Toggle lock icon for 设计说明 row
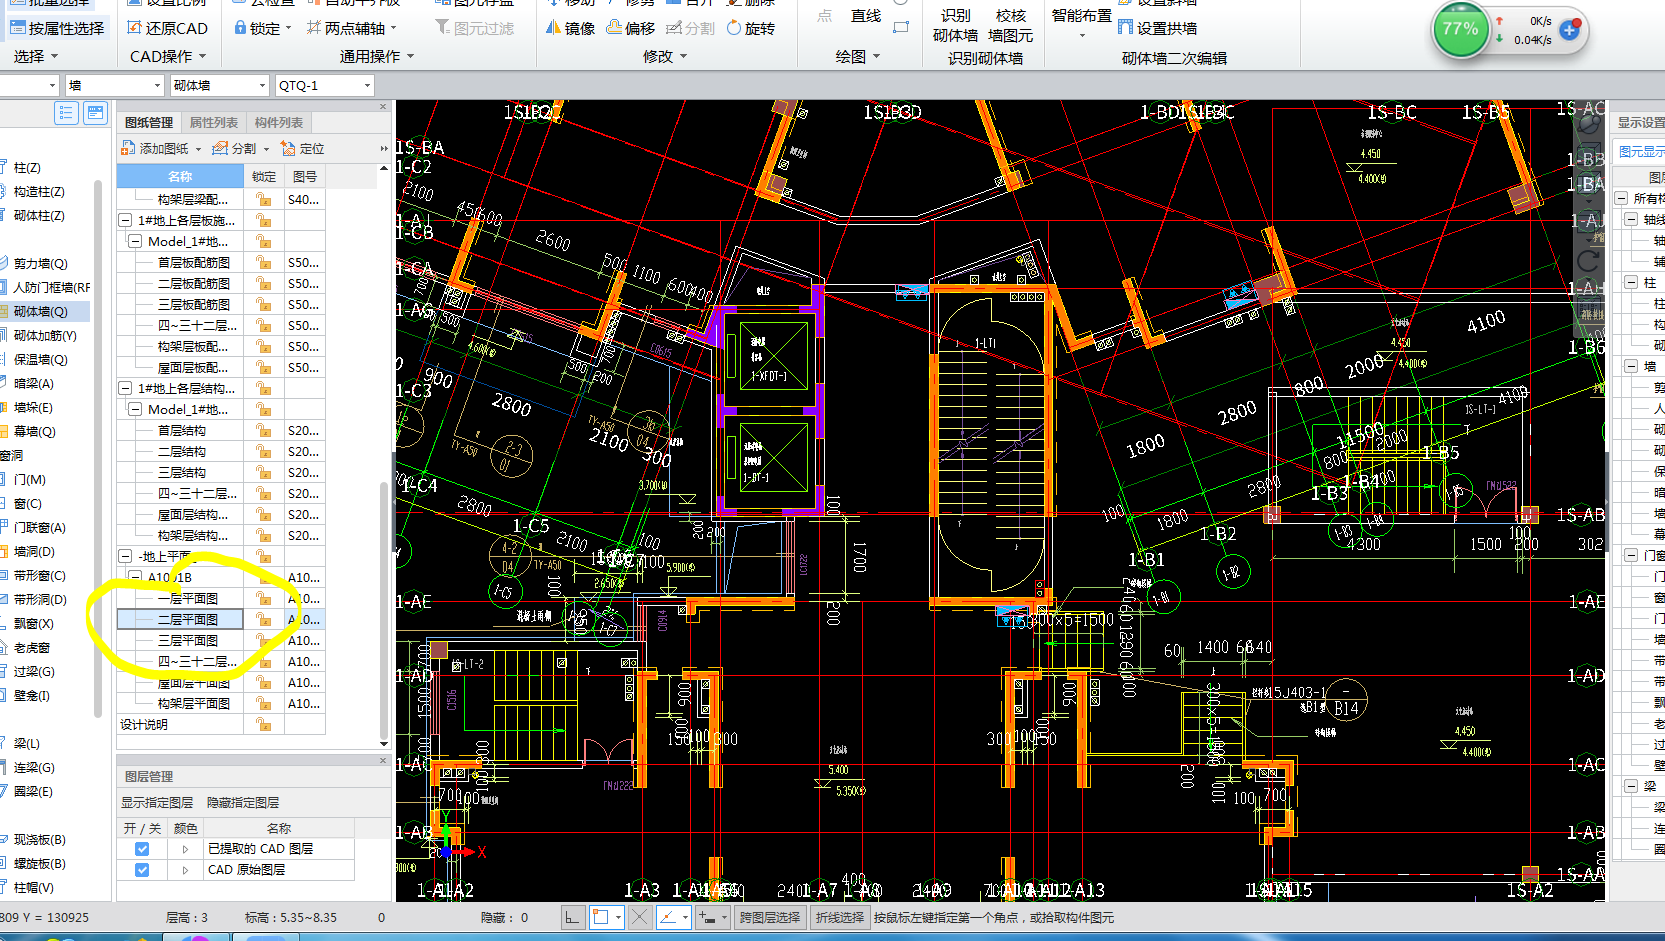The width and height of the screenshot is (1665, 941). (x=264, y=724)
